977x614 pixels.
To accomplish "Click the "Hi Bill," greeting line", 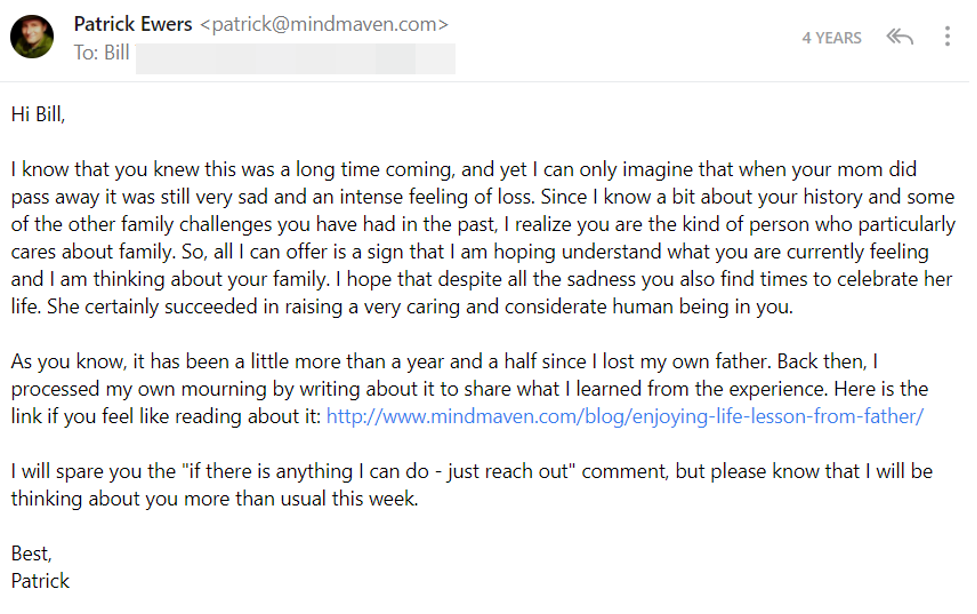I will click(x=38, y=115).
